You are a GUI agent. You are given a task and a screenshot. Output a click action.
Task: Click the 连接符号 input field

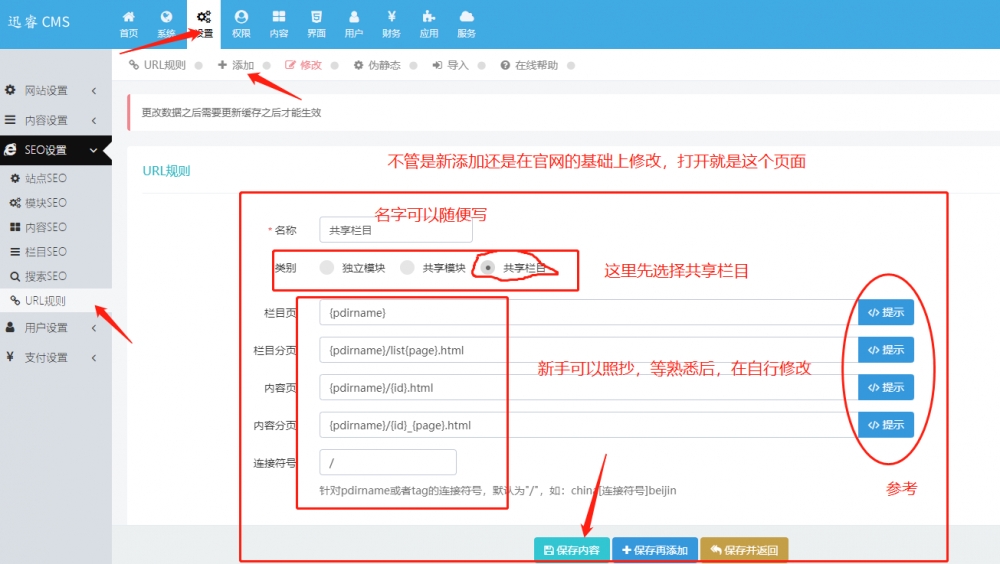point(388,463)
